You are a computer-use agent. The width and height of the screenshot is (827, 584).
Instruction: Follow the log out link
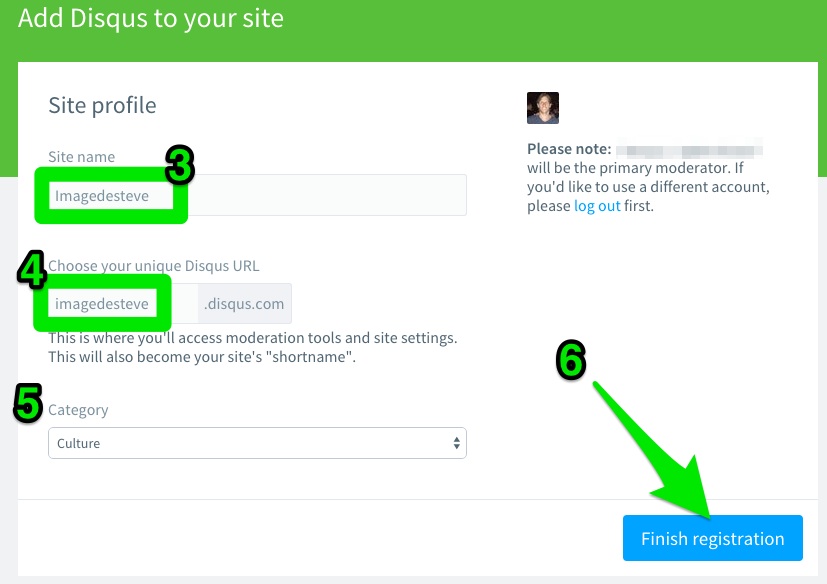point(597,206)
